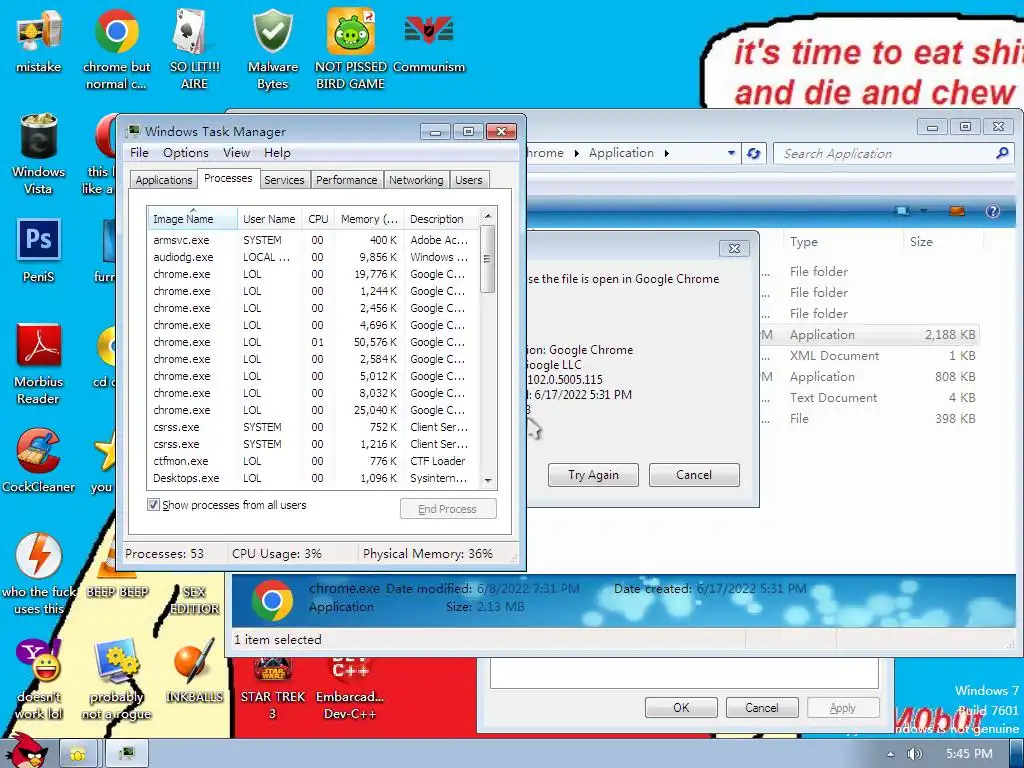Launch the 'NOT PISSED BIRD GAME' icon

pyautogui.click(x=351, y=31)
